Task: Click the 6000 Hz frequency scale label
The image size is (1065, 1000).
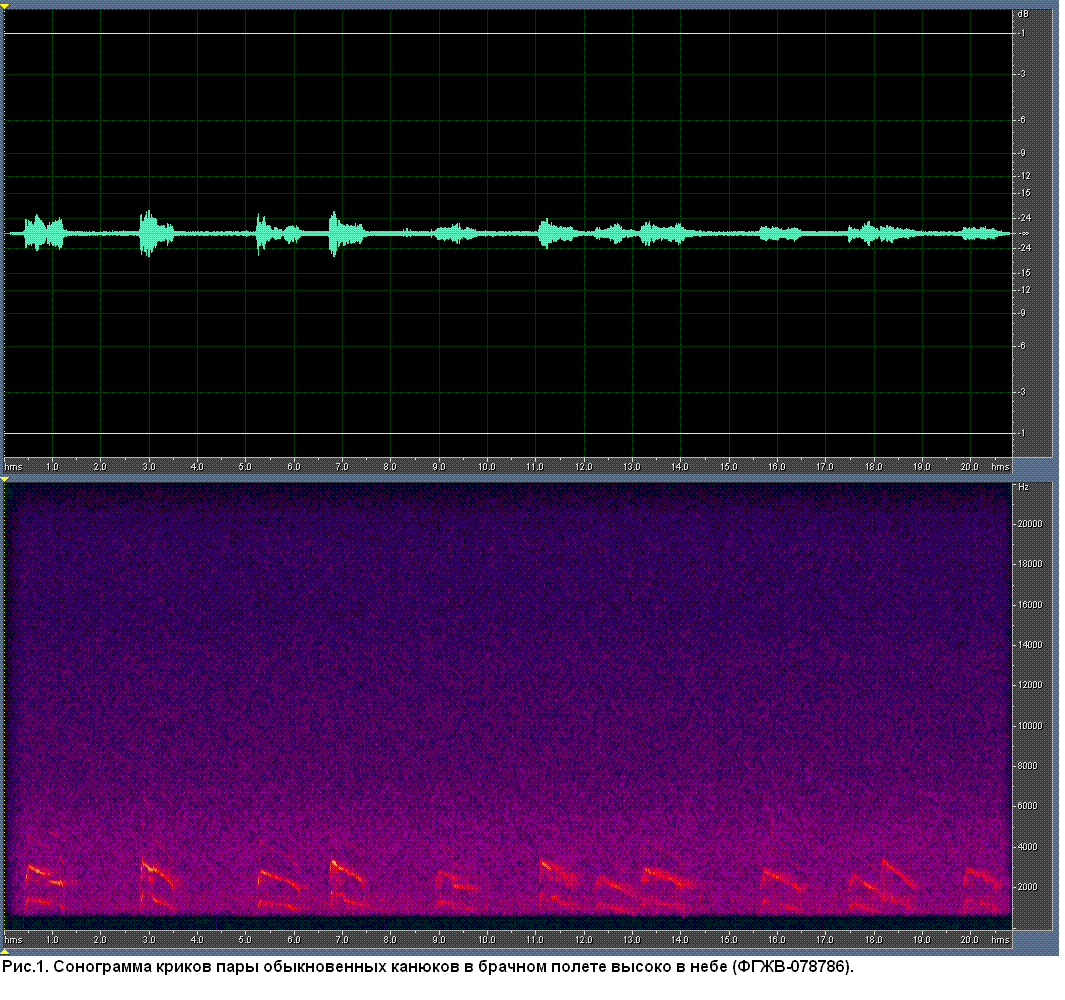Action: pos(1028,806)
